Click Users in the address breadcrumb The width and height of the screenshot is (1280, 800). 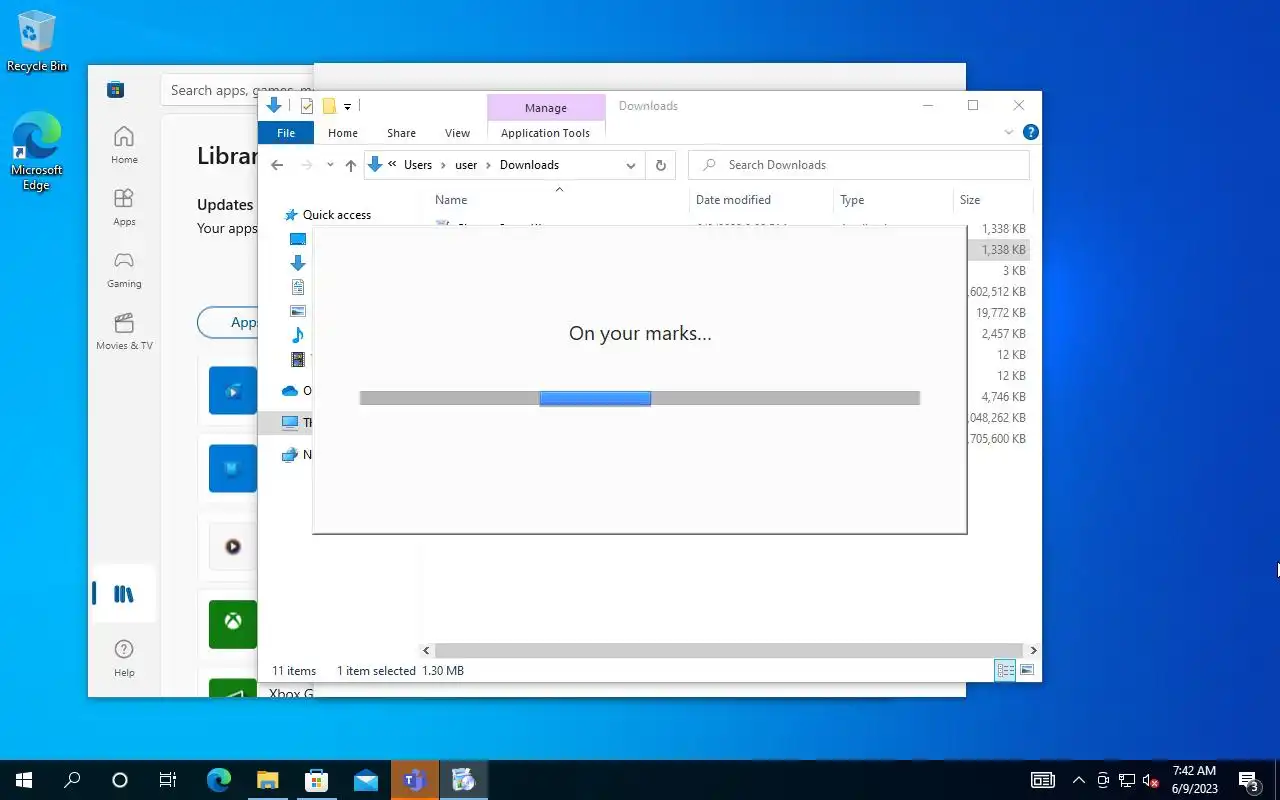[x=418, y=165]
